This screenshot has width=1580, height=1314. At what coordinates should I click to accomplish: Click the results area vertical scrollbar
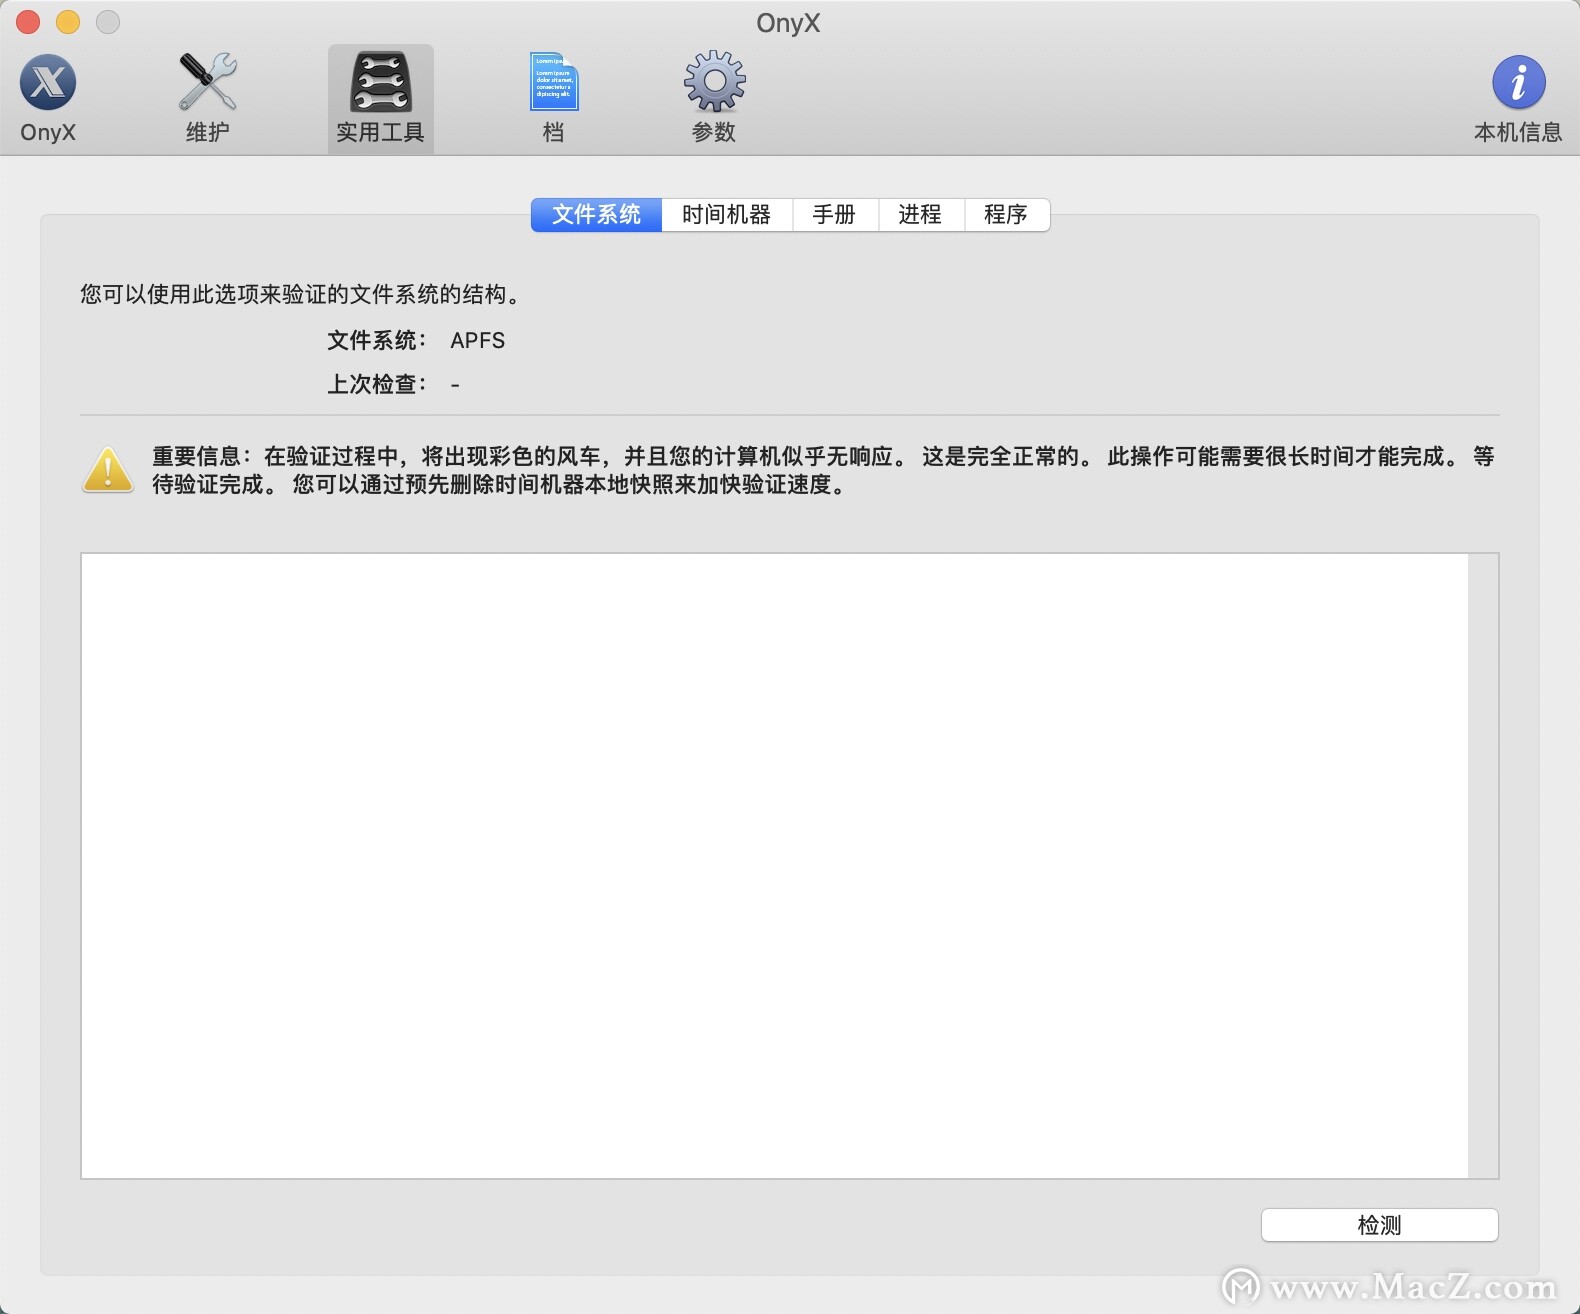tap(1483, 866)
